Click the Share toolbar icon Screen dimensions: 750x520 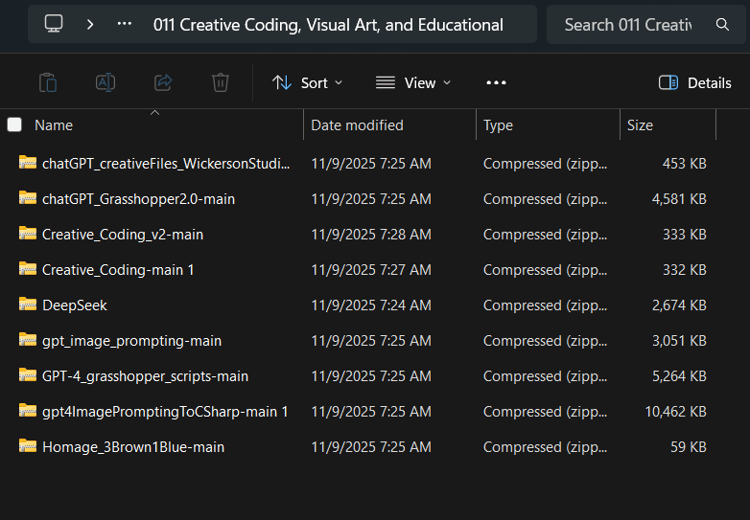(x=163, y=83)
